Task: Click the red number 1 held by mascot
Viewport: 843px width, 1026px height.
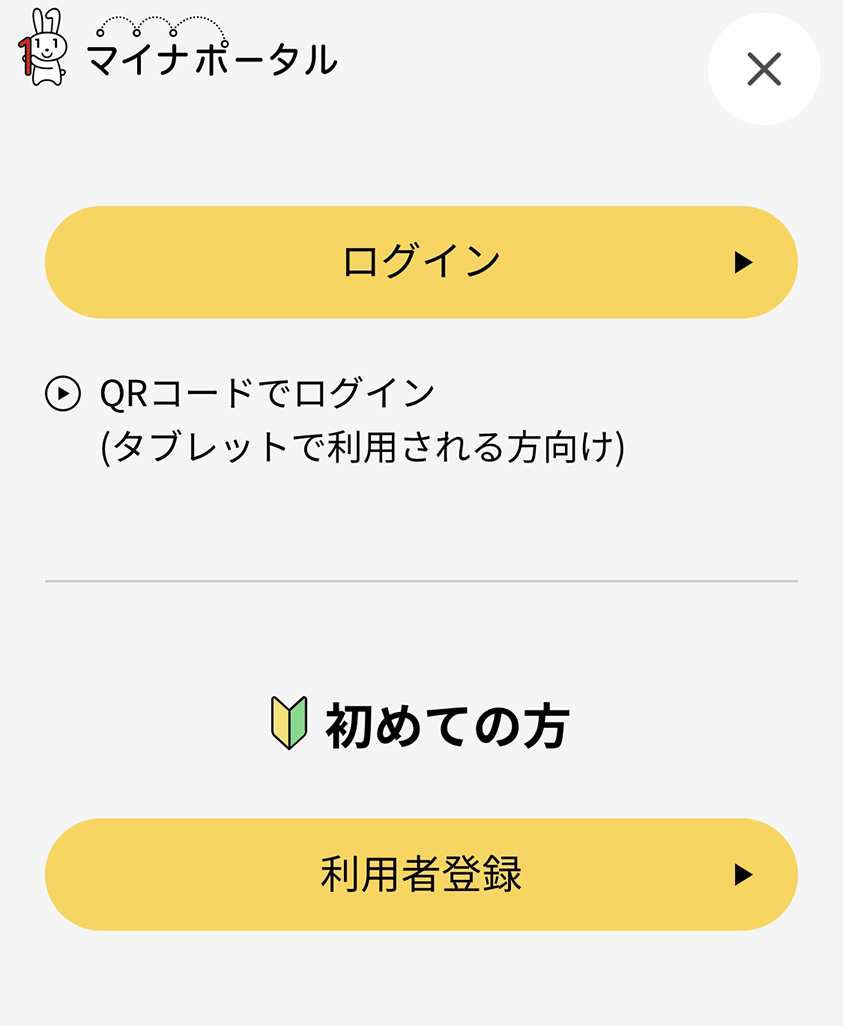Action: click(x=25, y=55)
